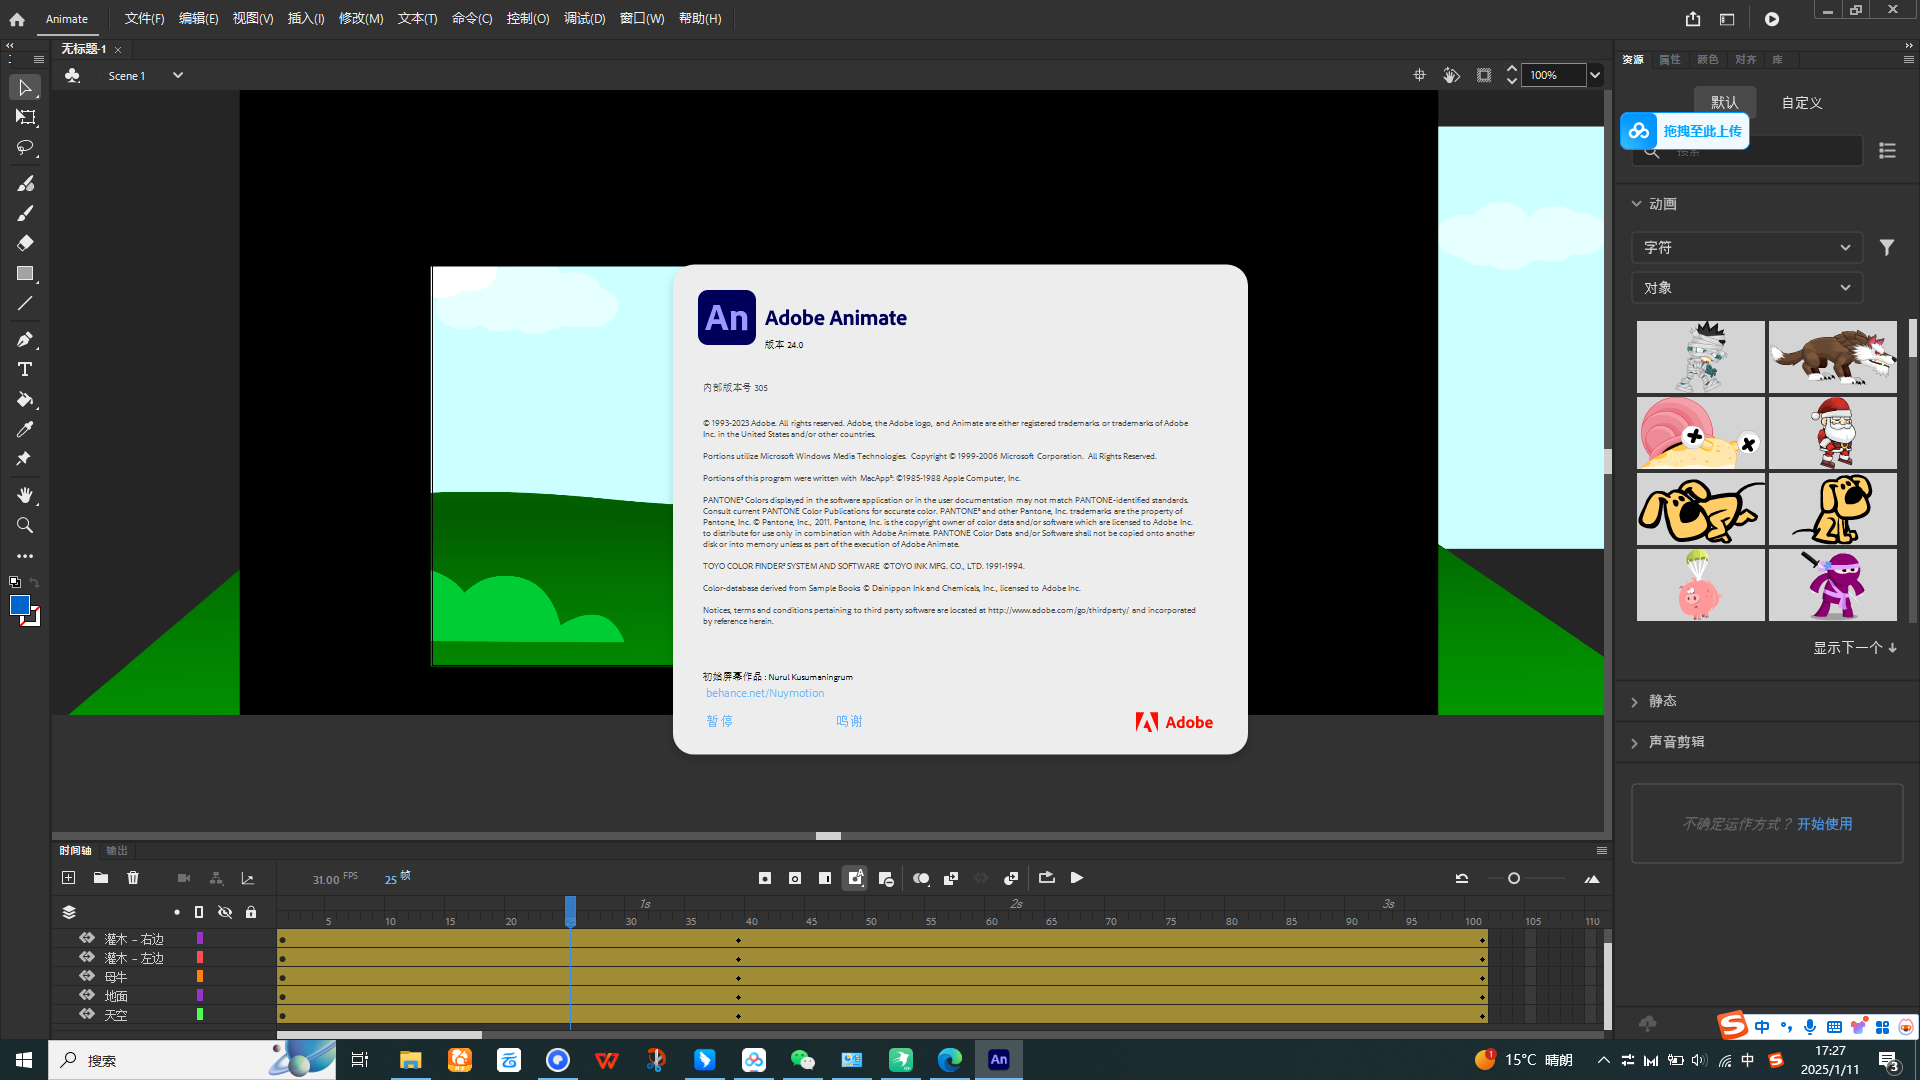Open the 字符 category dropdown
The width and height of the screenshot is (1920, 1080).
[x=1747, y=247]
